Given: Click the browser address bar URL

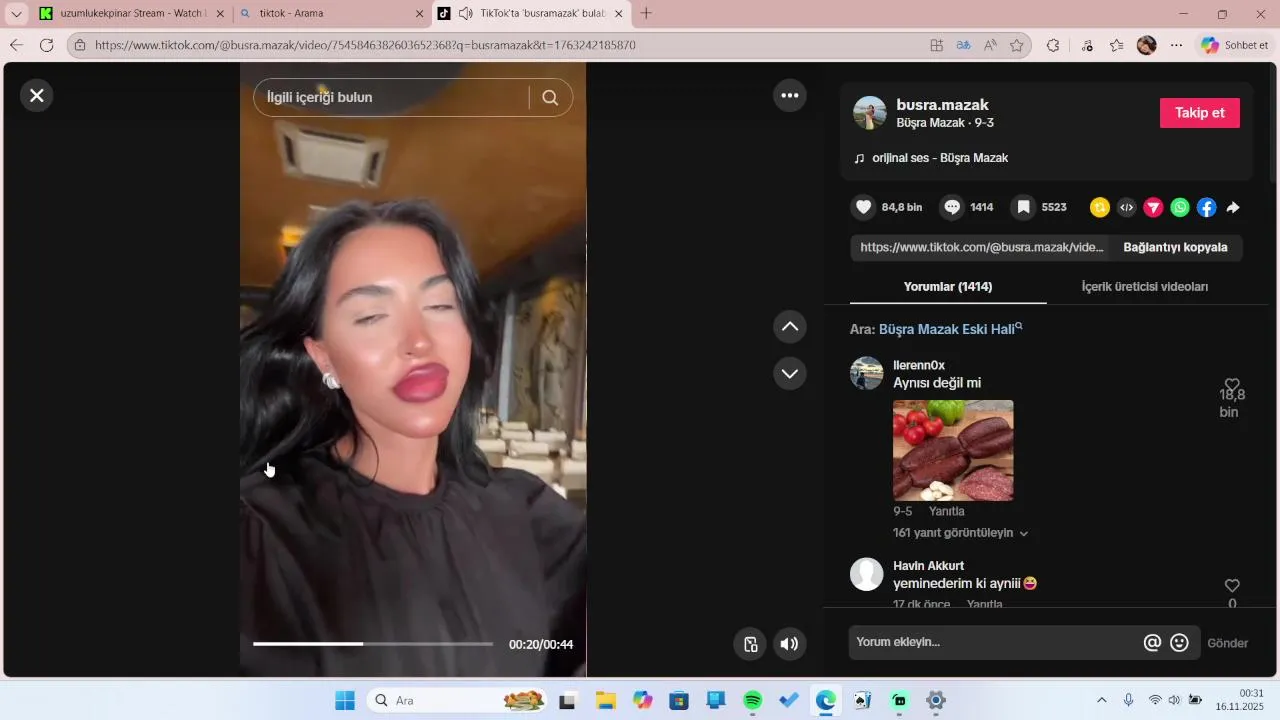Looking at the screenshot, I should click(x=365, y=45).
